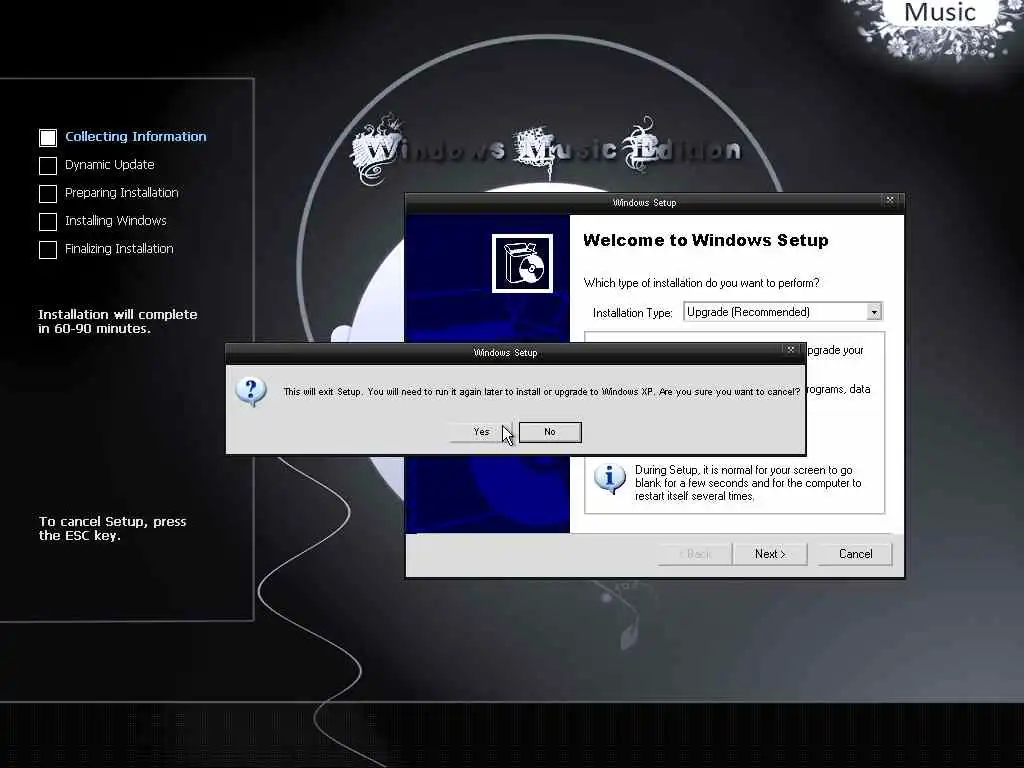Toggle the Installing Windows step box

click(48, 222)
